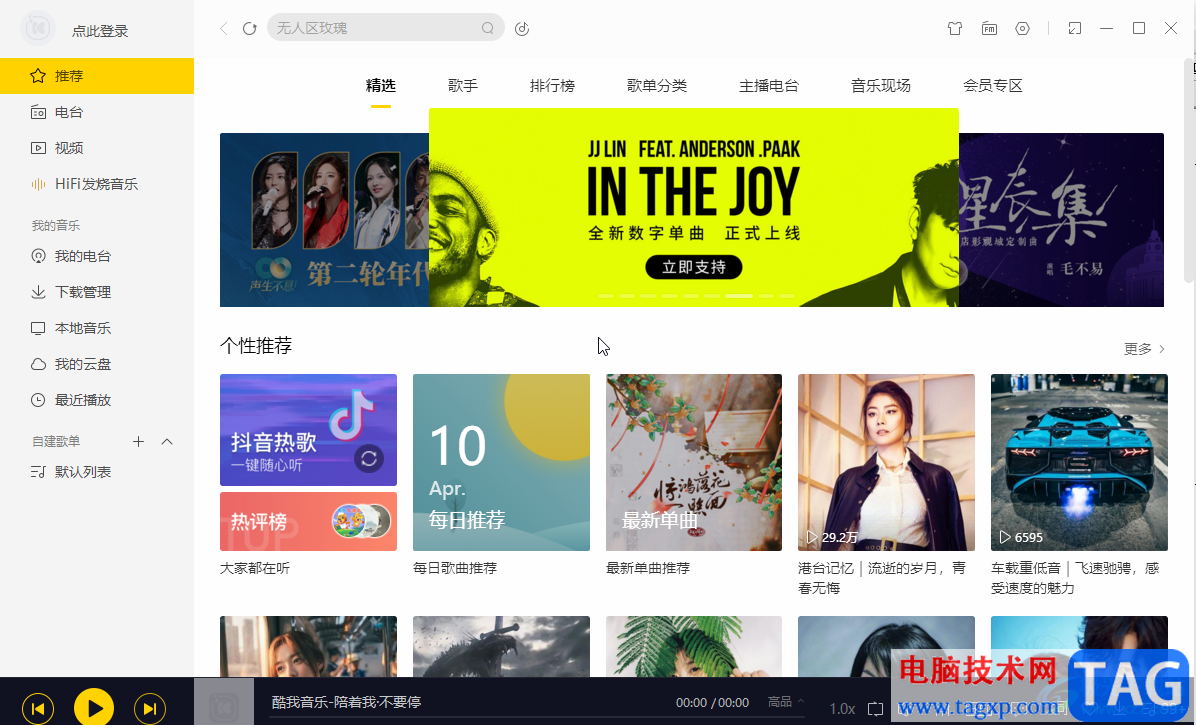Image resolution: width=1196 pixels, height=725 pixels.
Task: Open the 高品 audio quality dropdown
Action: tap(786, 701)
